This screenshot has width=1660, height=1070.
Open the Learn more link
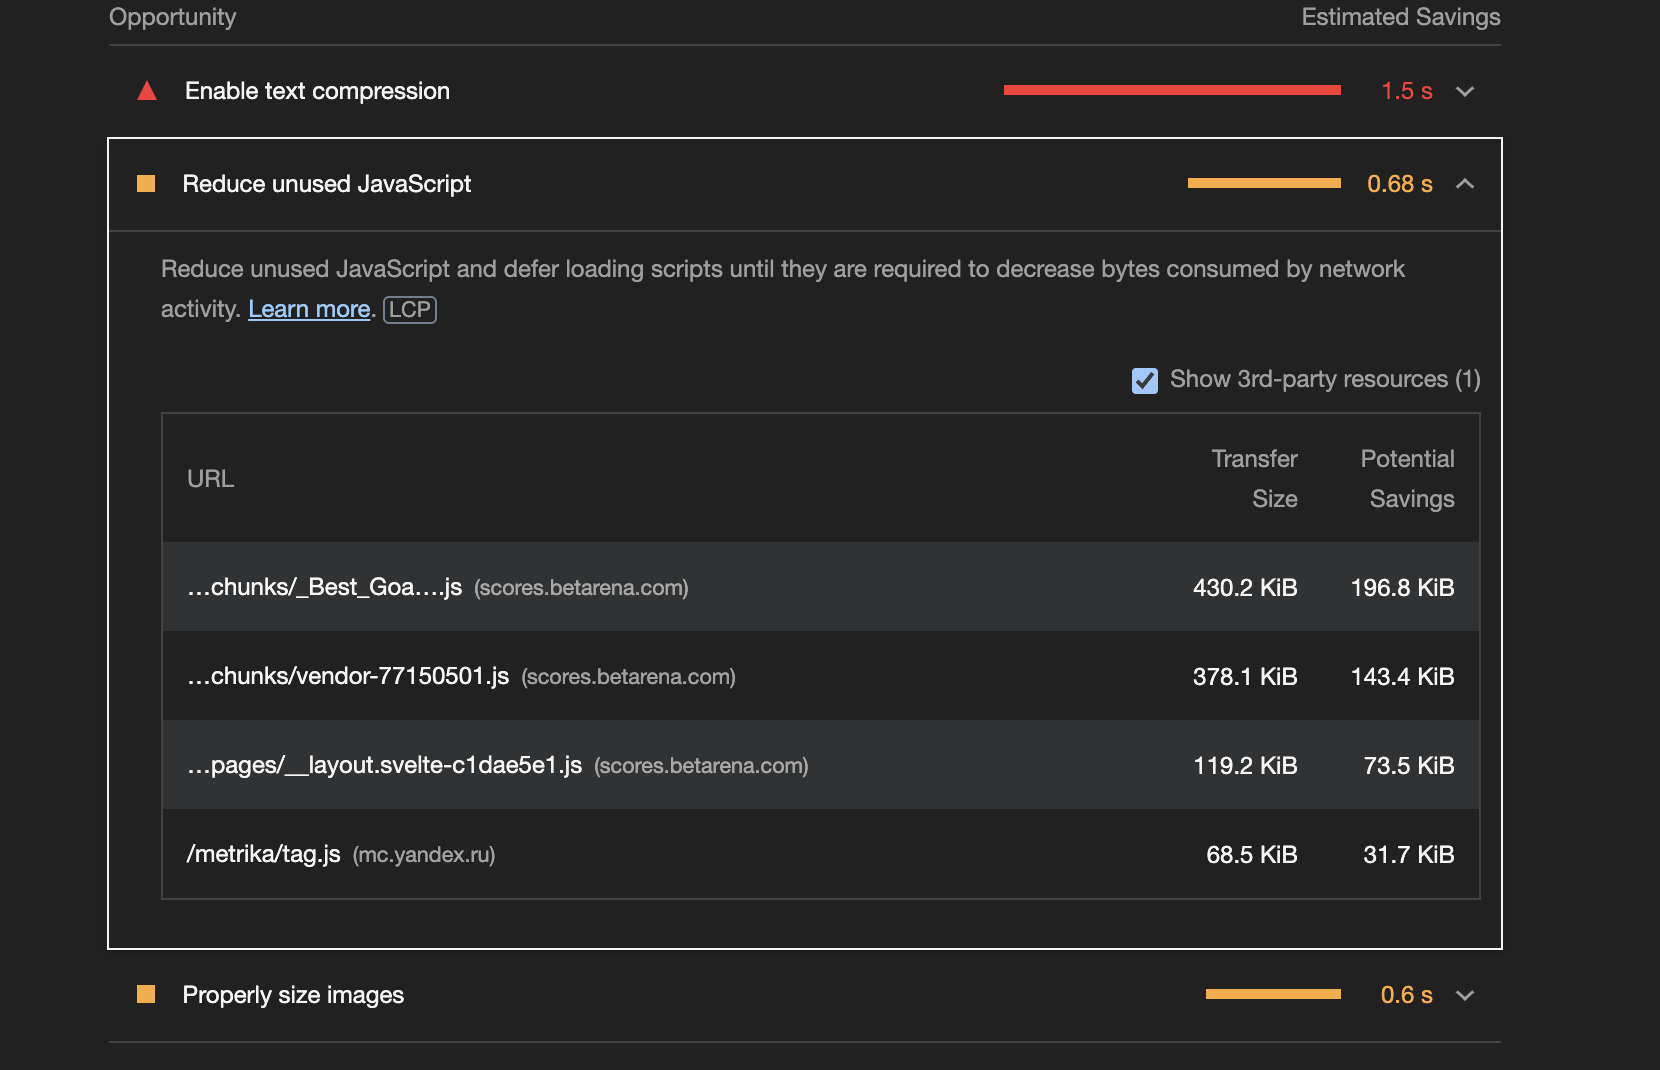click(308, 309)
